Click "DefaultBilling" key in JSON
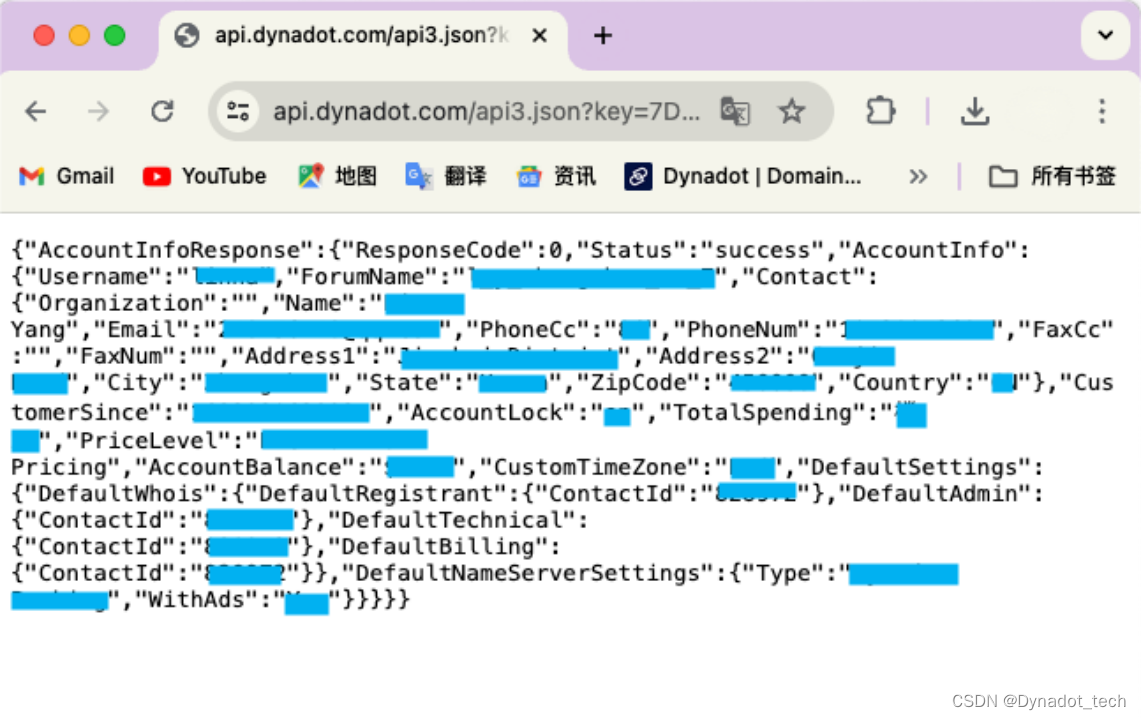Image resolution: width=1141 pixels, height=720 pixels. click(438, 547)
